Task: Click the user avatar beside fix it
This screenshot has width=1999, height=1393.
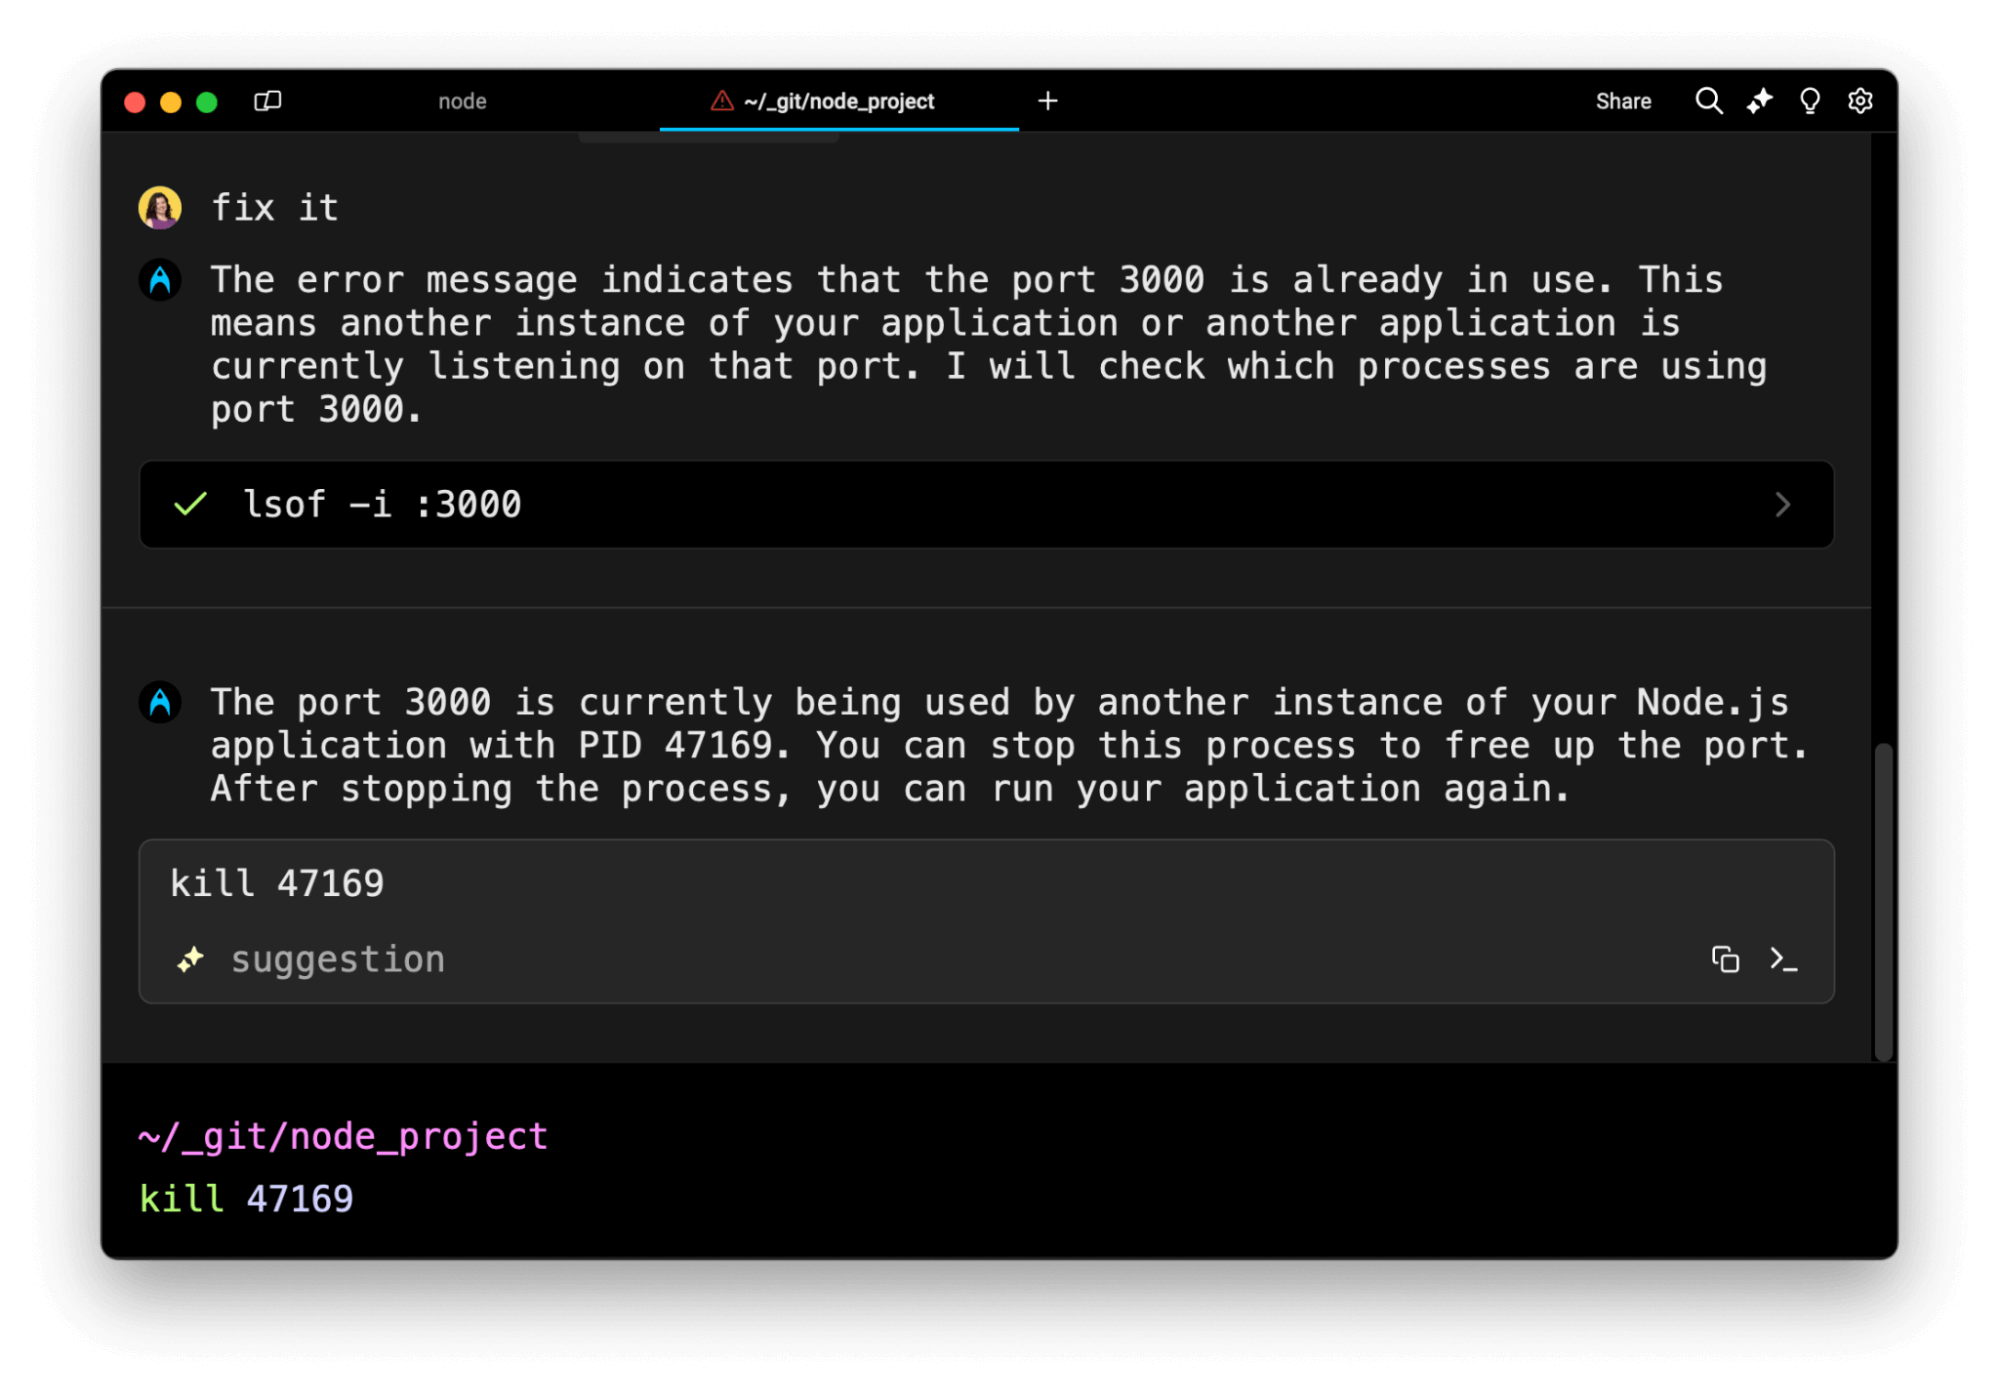Action: click(160, 208)
